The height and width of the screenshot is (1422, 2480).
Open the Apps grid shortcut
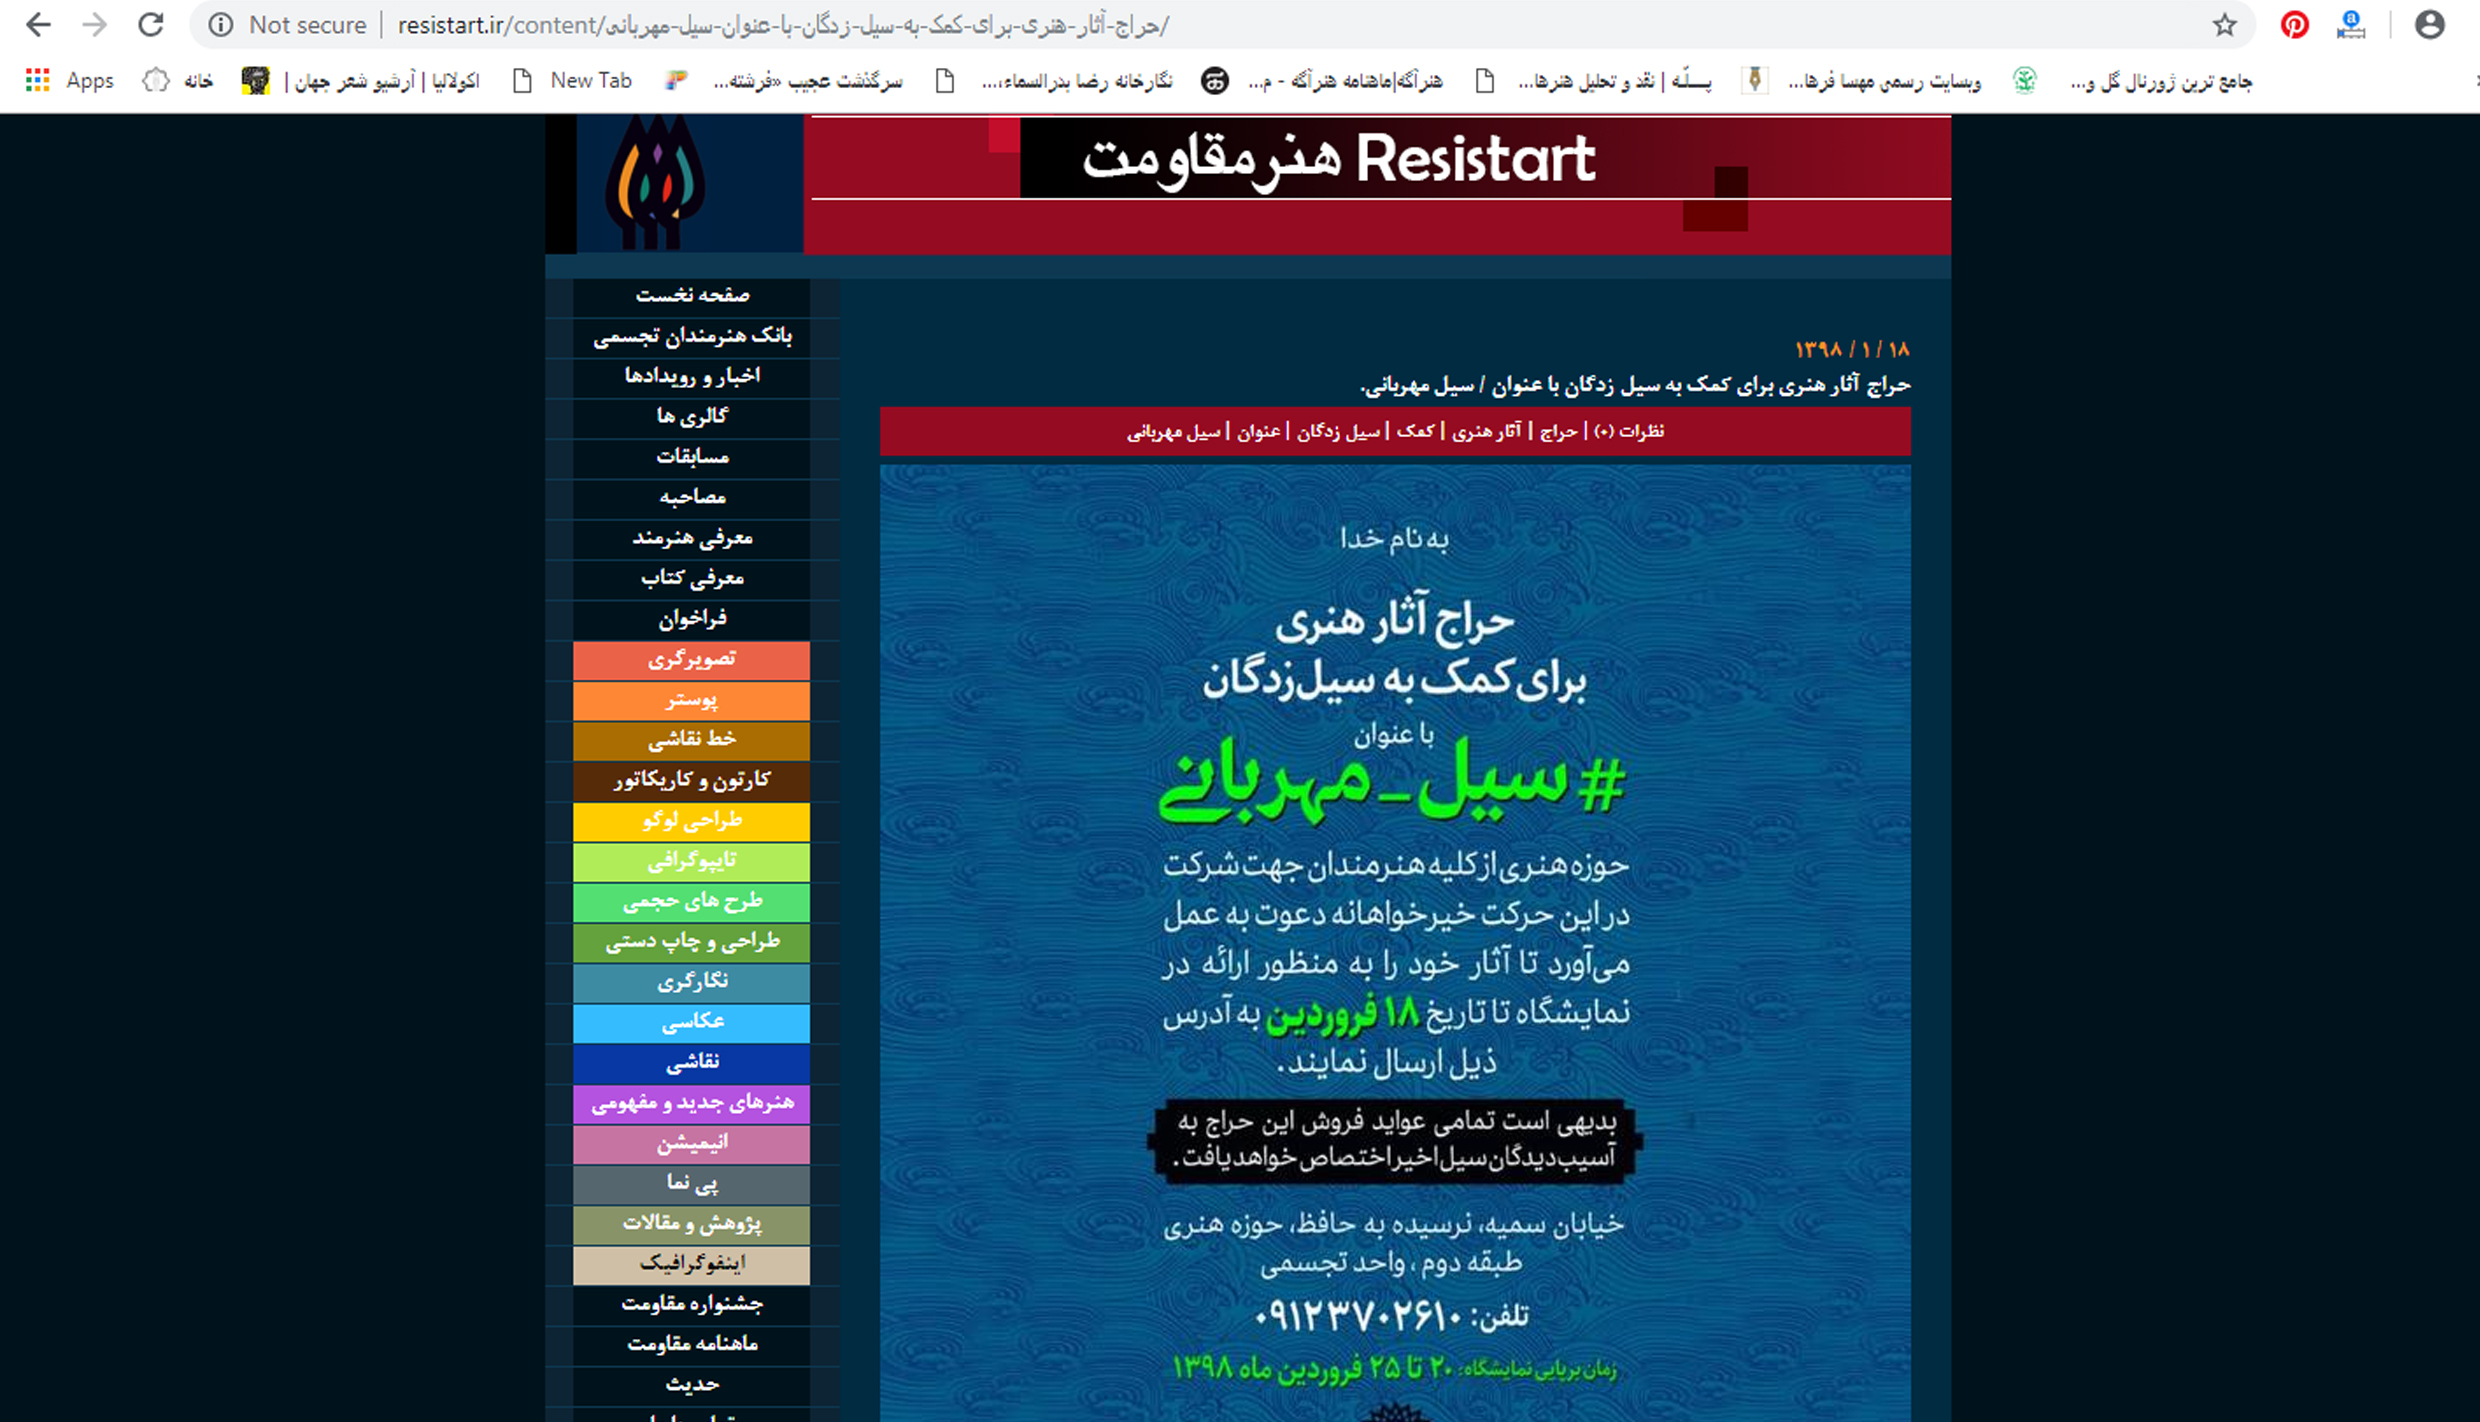tap(38, 81)
